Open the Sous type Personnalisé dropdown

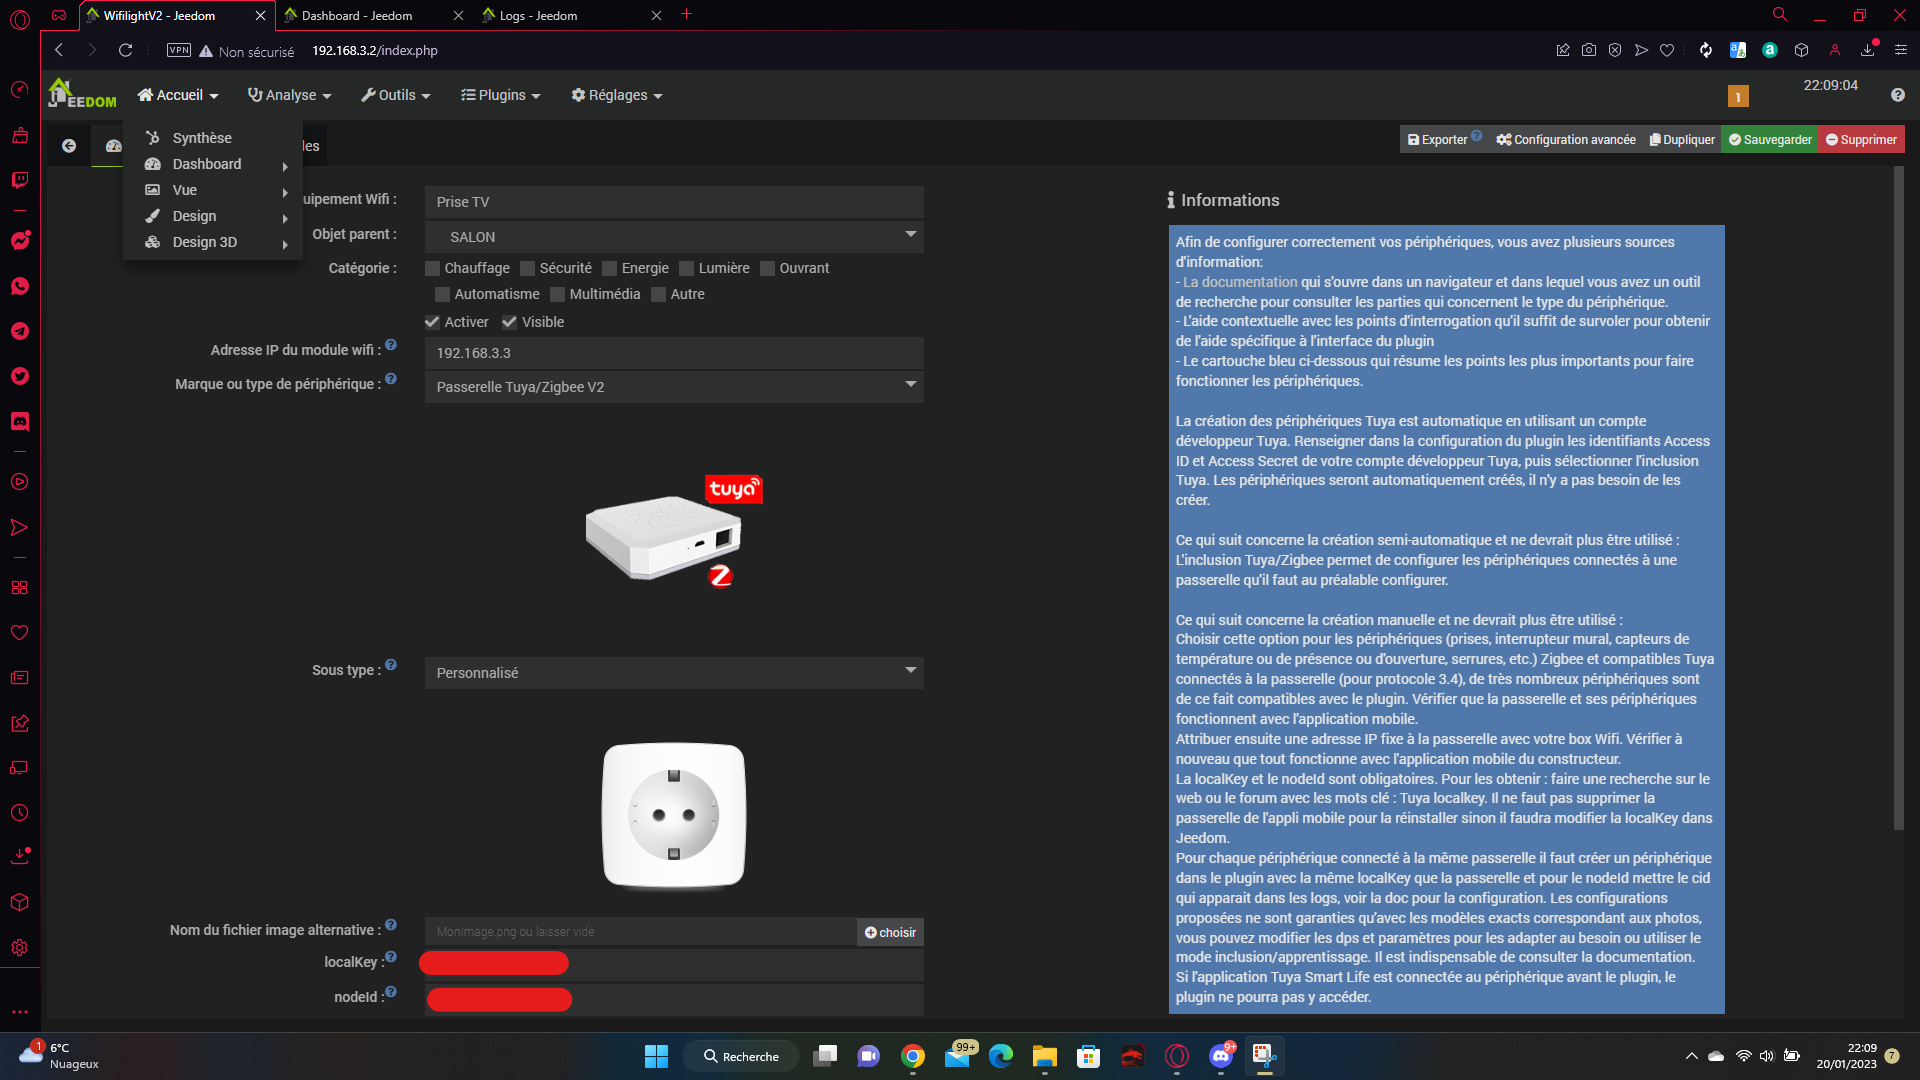click(x=673, y=673)
